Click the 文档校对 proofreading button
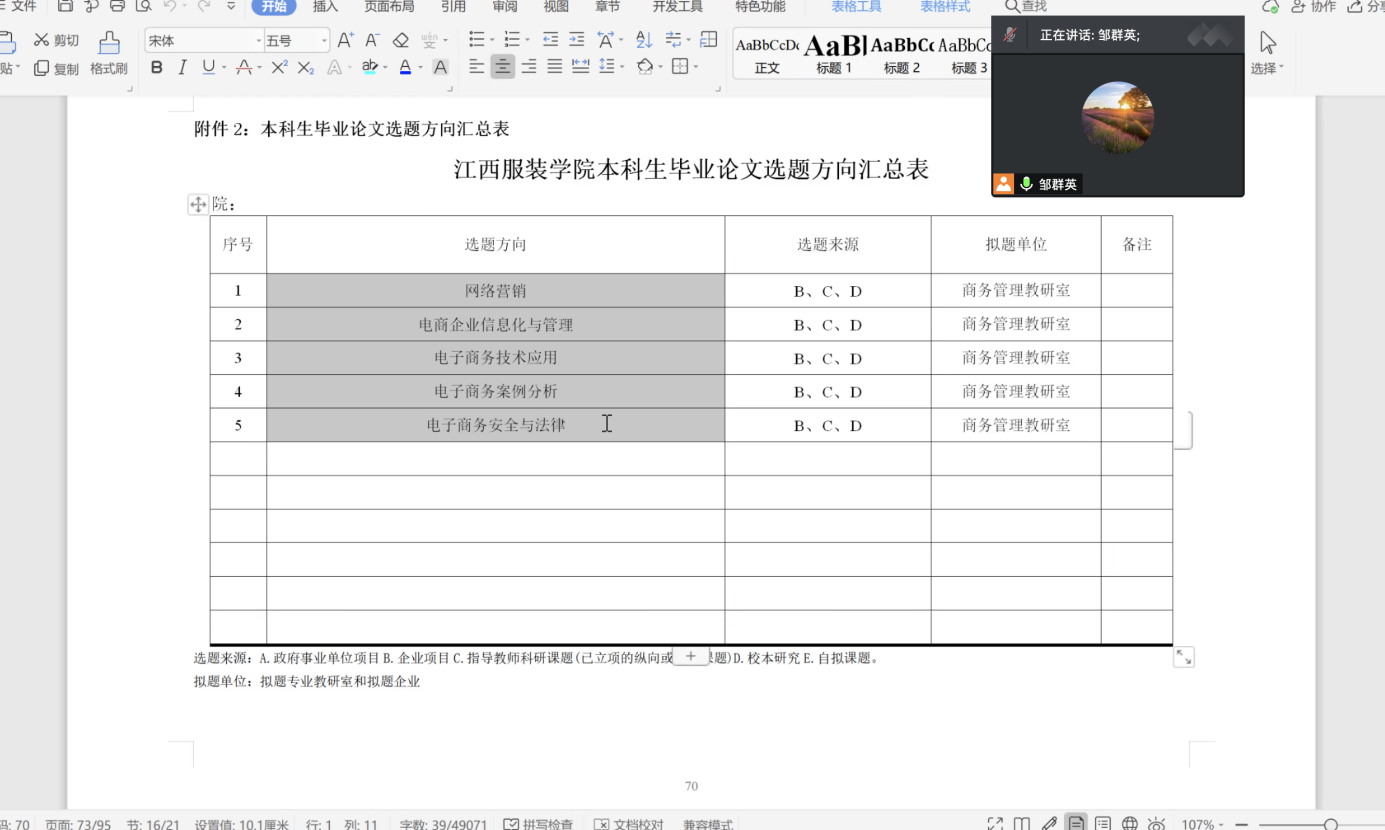The image size is (1385, 830). point(629,824)
